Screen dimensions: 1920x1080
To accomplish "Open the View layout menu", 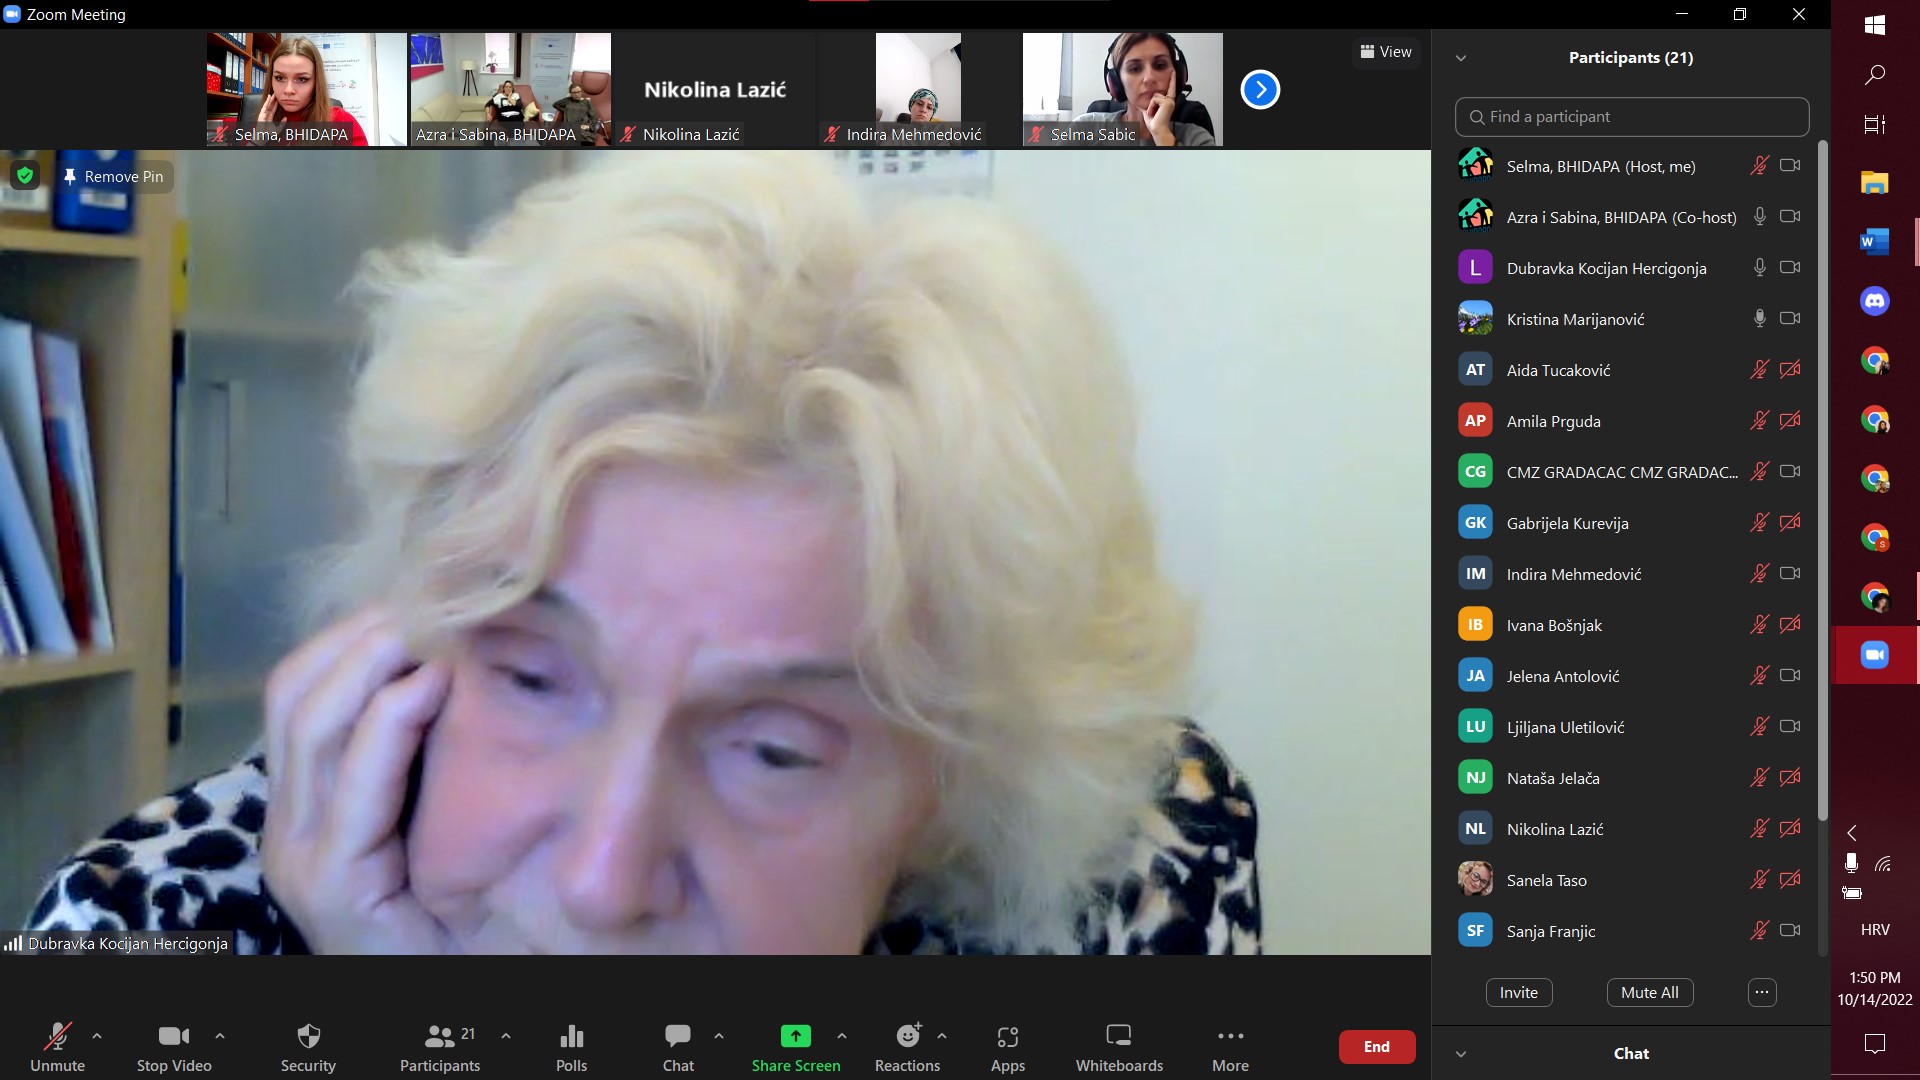I will point(1386,52).
